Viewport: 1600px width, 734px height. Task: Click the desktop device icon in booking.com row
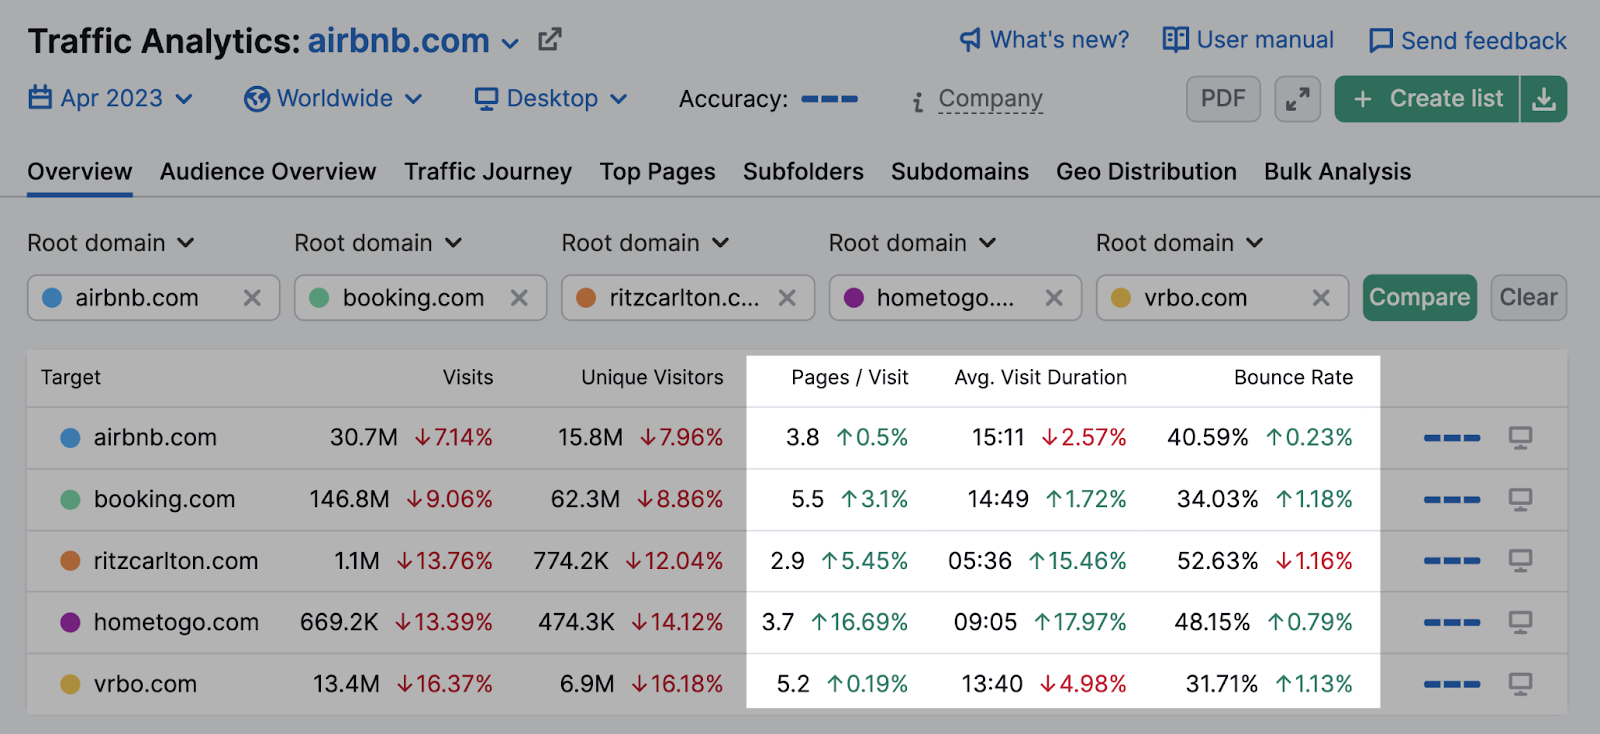pyautogui.click(x=1521, y=500)
